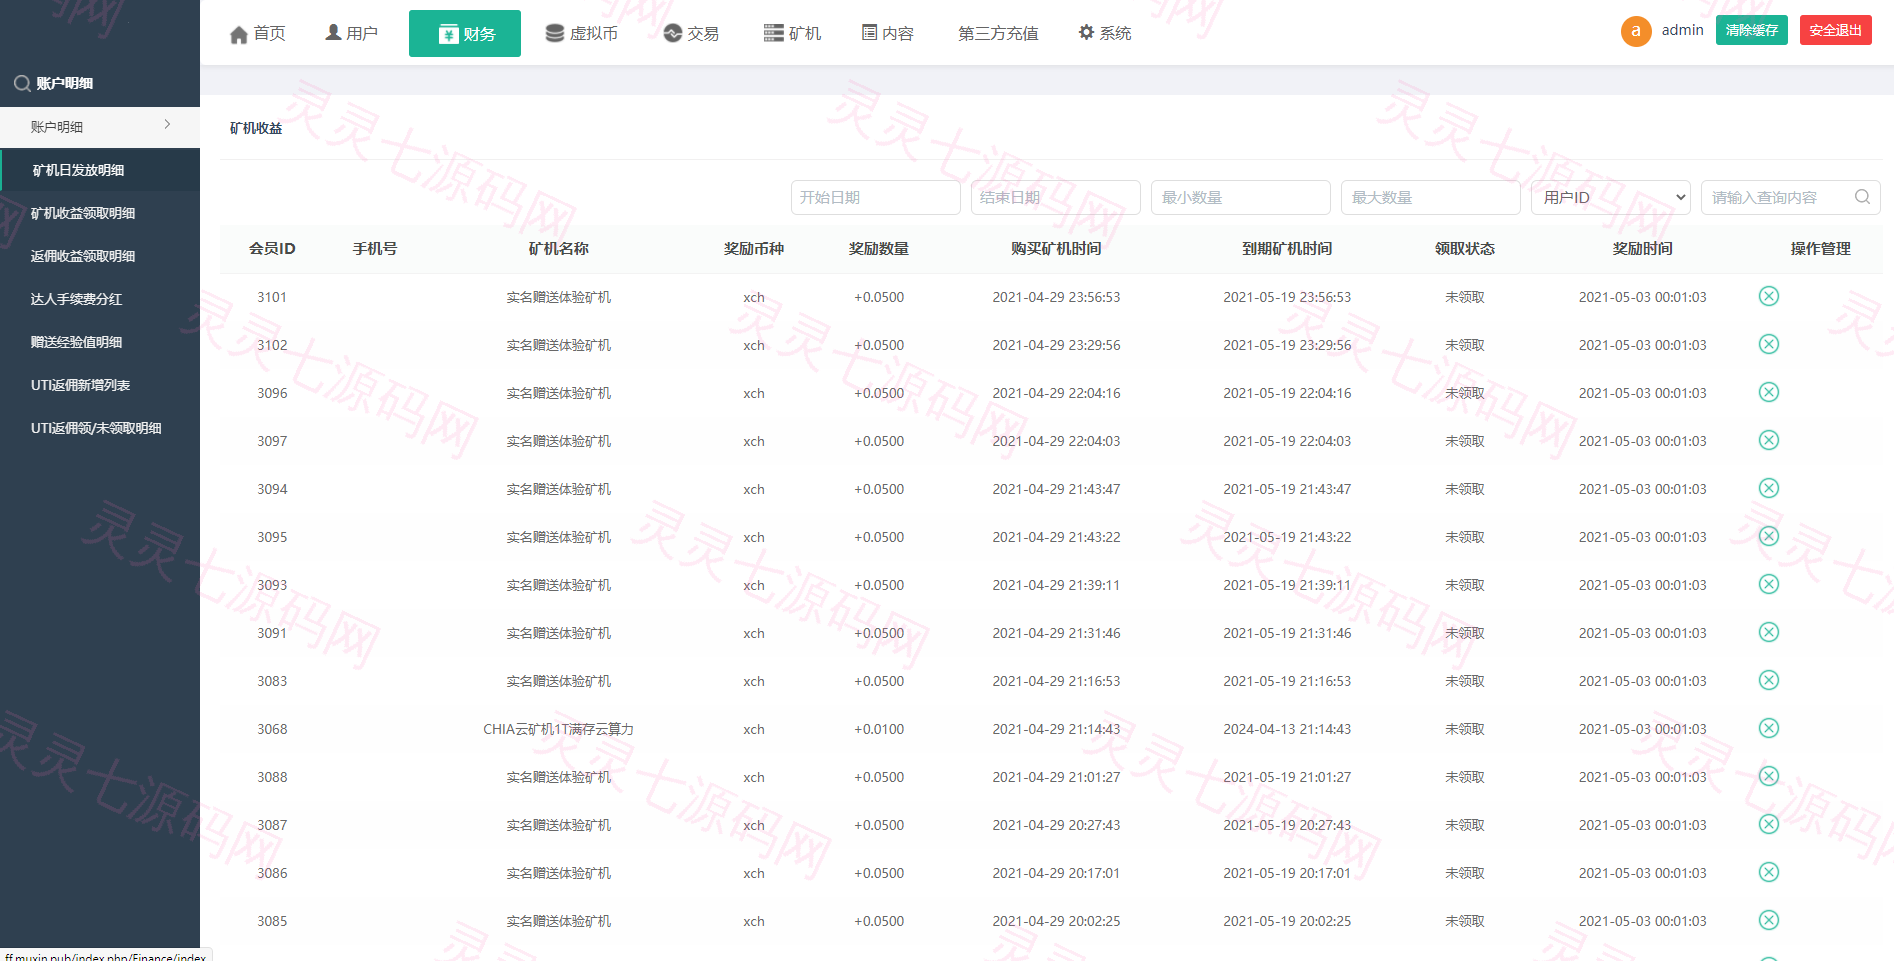
Task: Click the 清除缓存 button
Action: 1752,30
